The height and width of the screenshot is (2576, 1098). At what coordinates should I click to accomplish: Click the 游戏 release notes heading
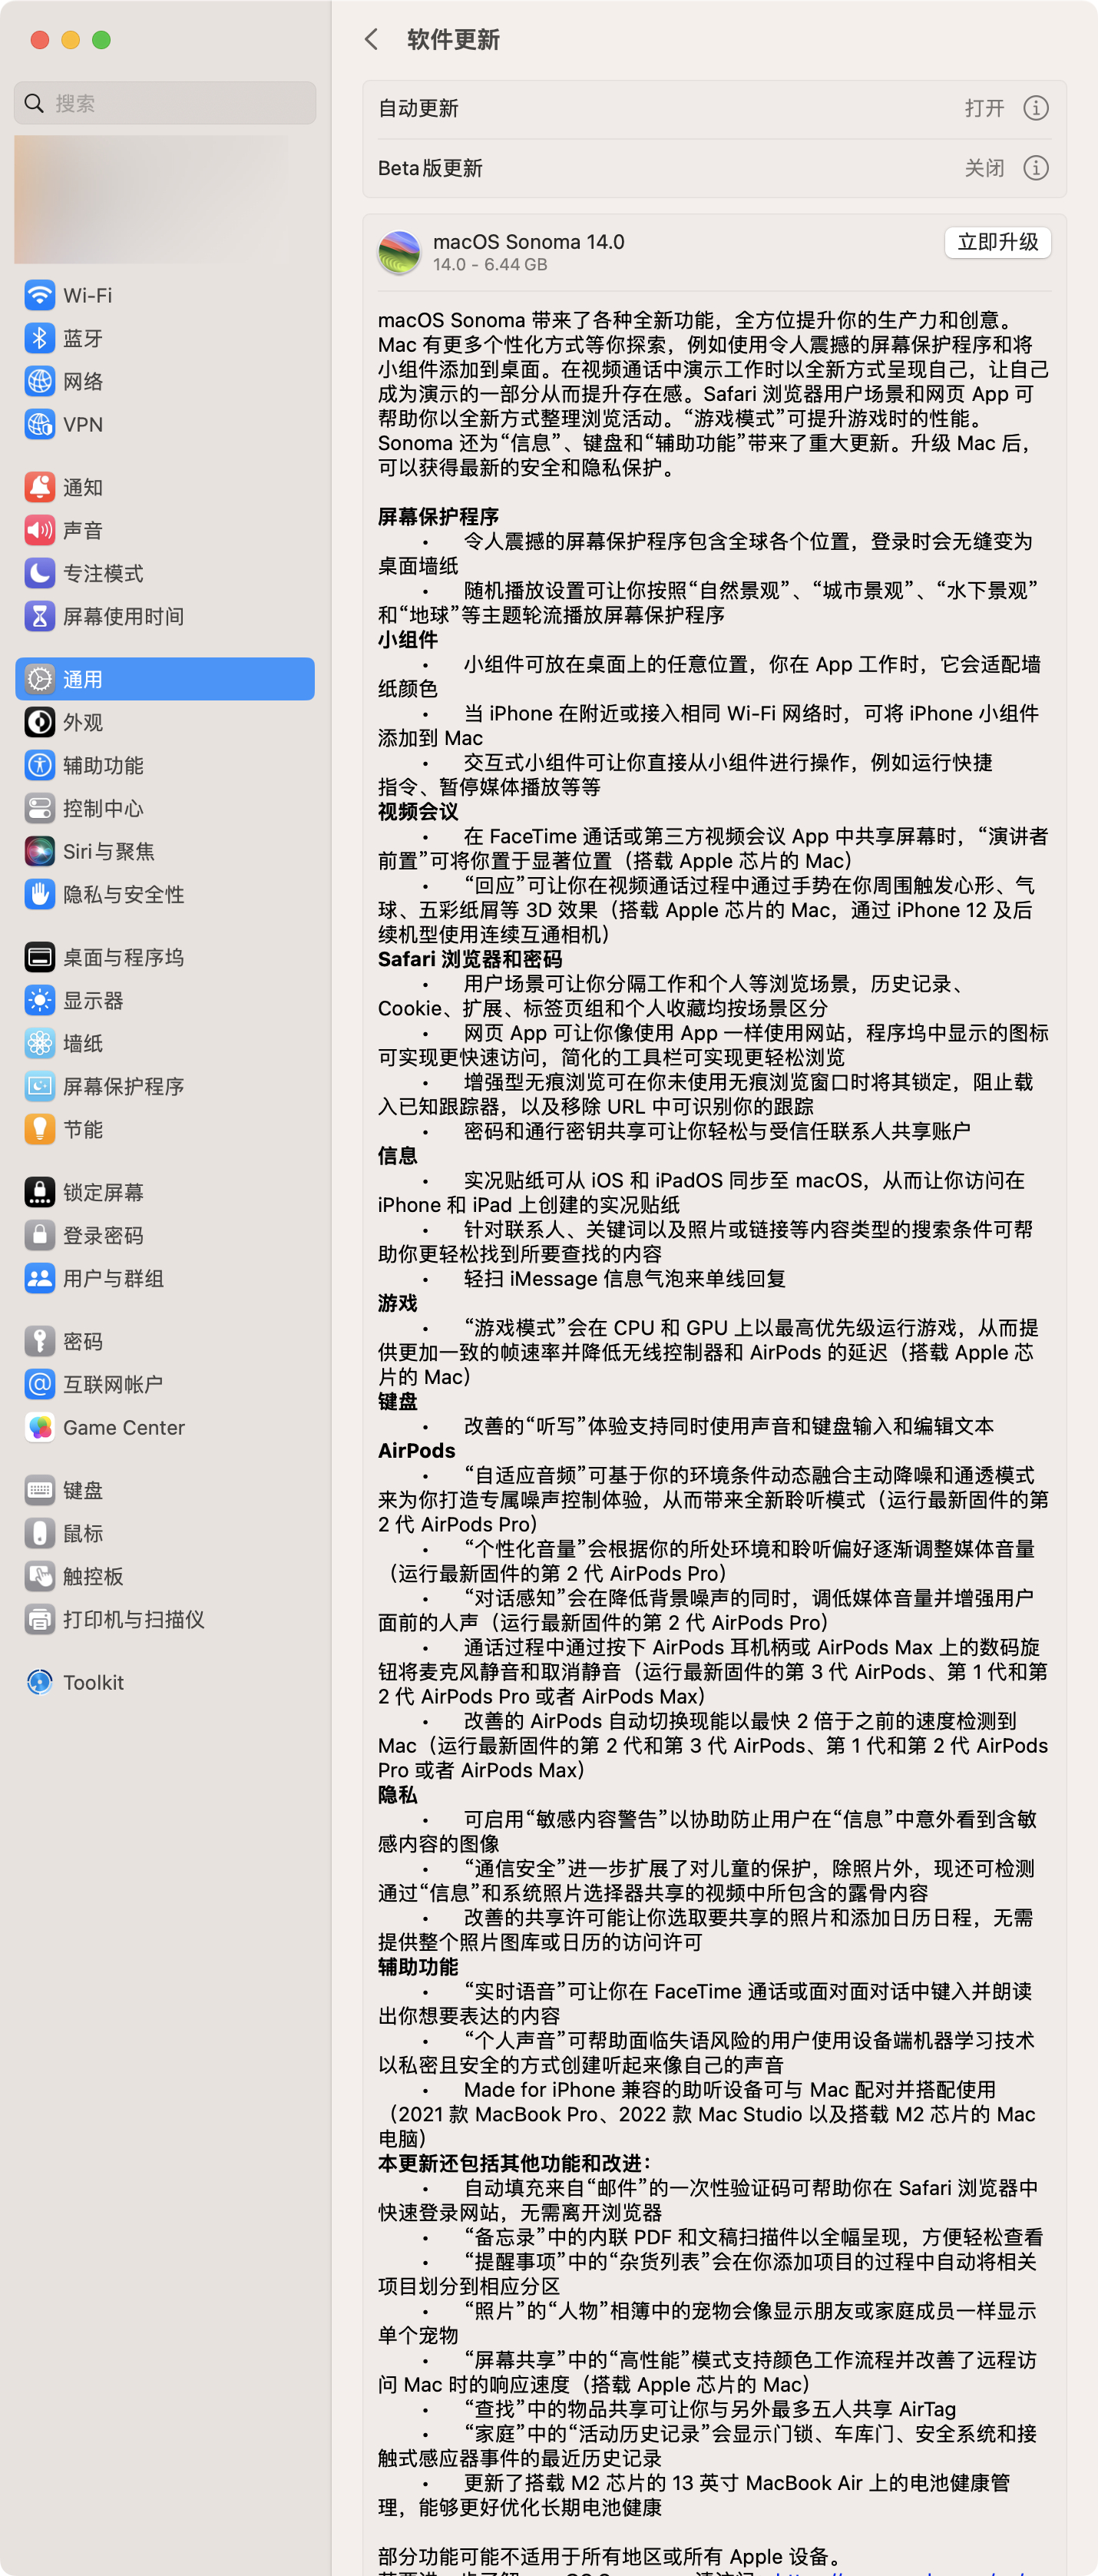click(397, 1303)
